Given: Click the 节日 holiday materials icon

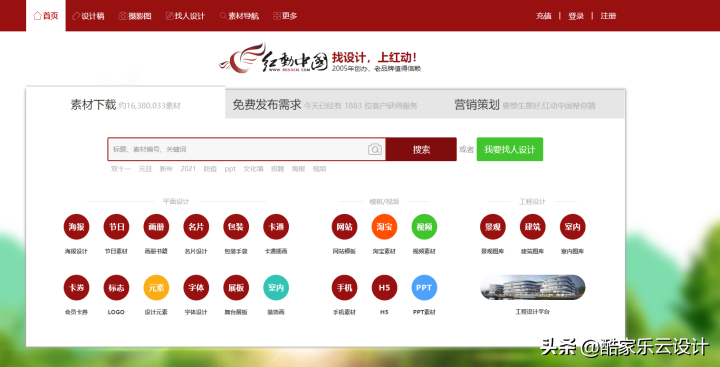Looking at the screenshot, I should click(116, 227).
